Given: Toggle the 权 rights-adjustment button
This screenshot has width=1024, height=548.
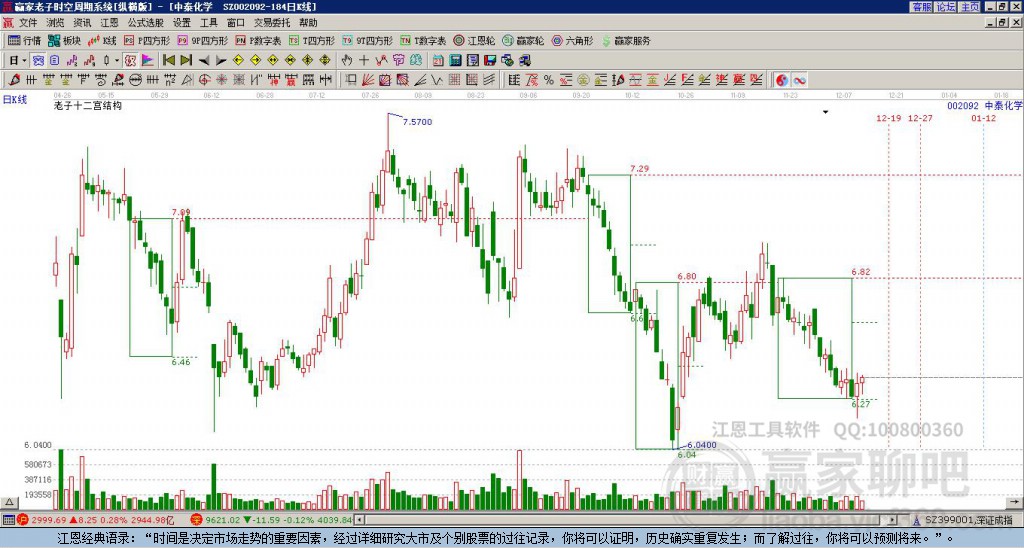Looking at the screenshot, I should [130, 61].
